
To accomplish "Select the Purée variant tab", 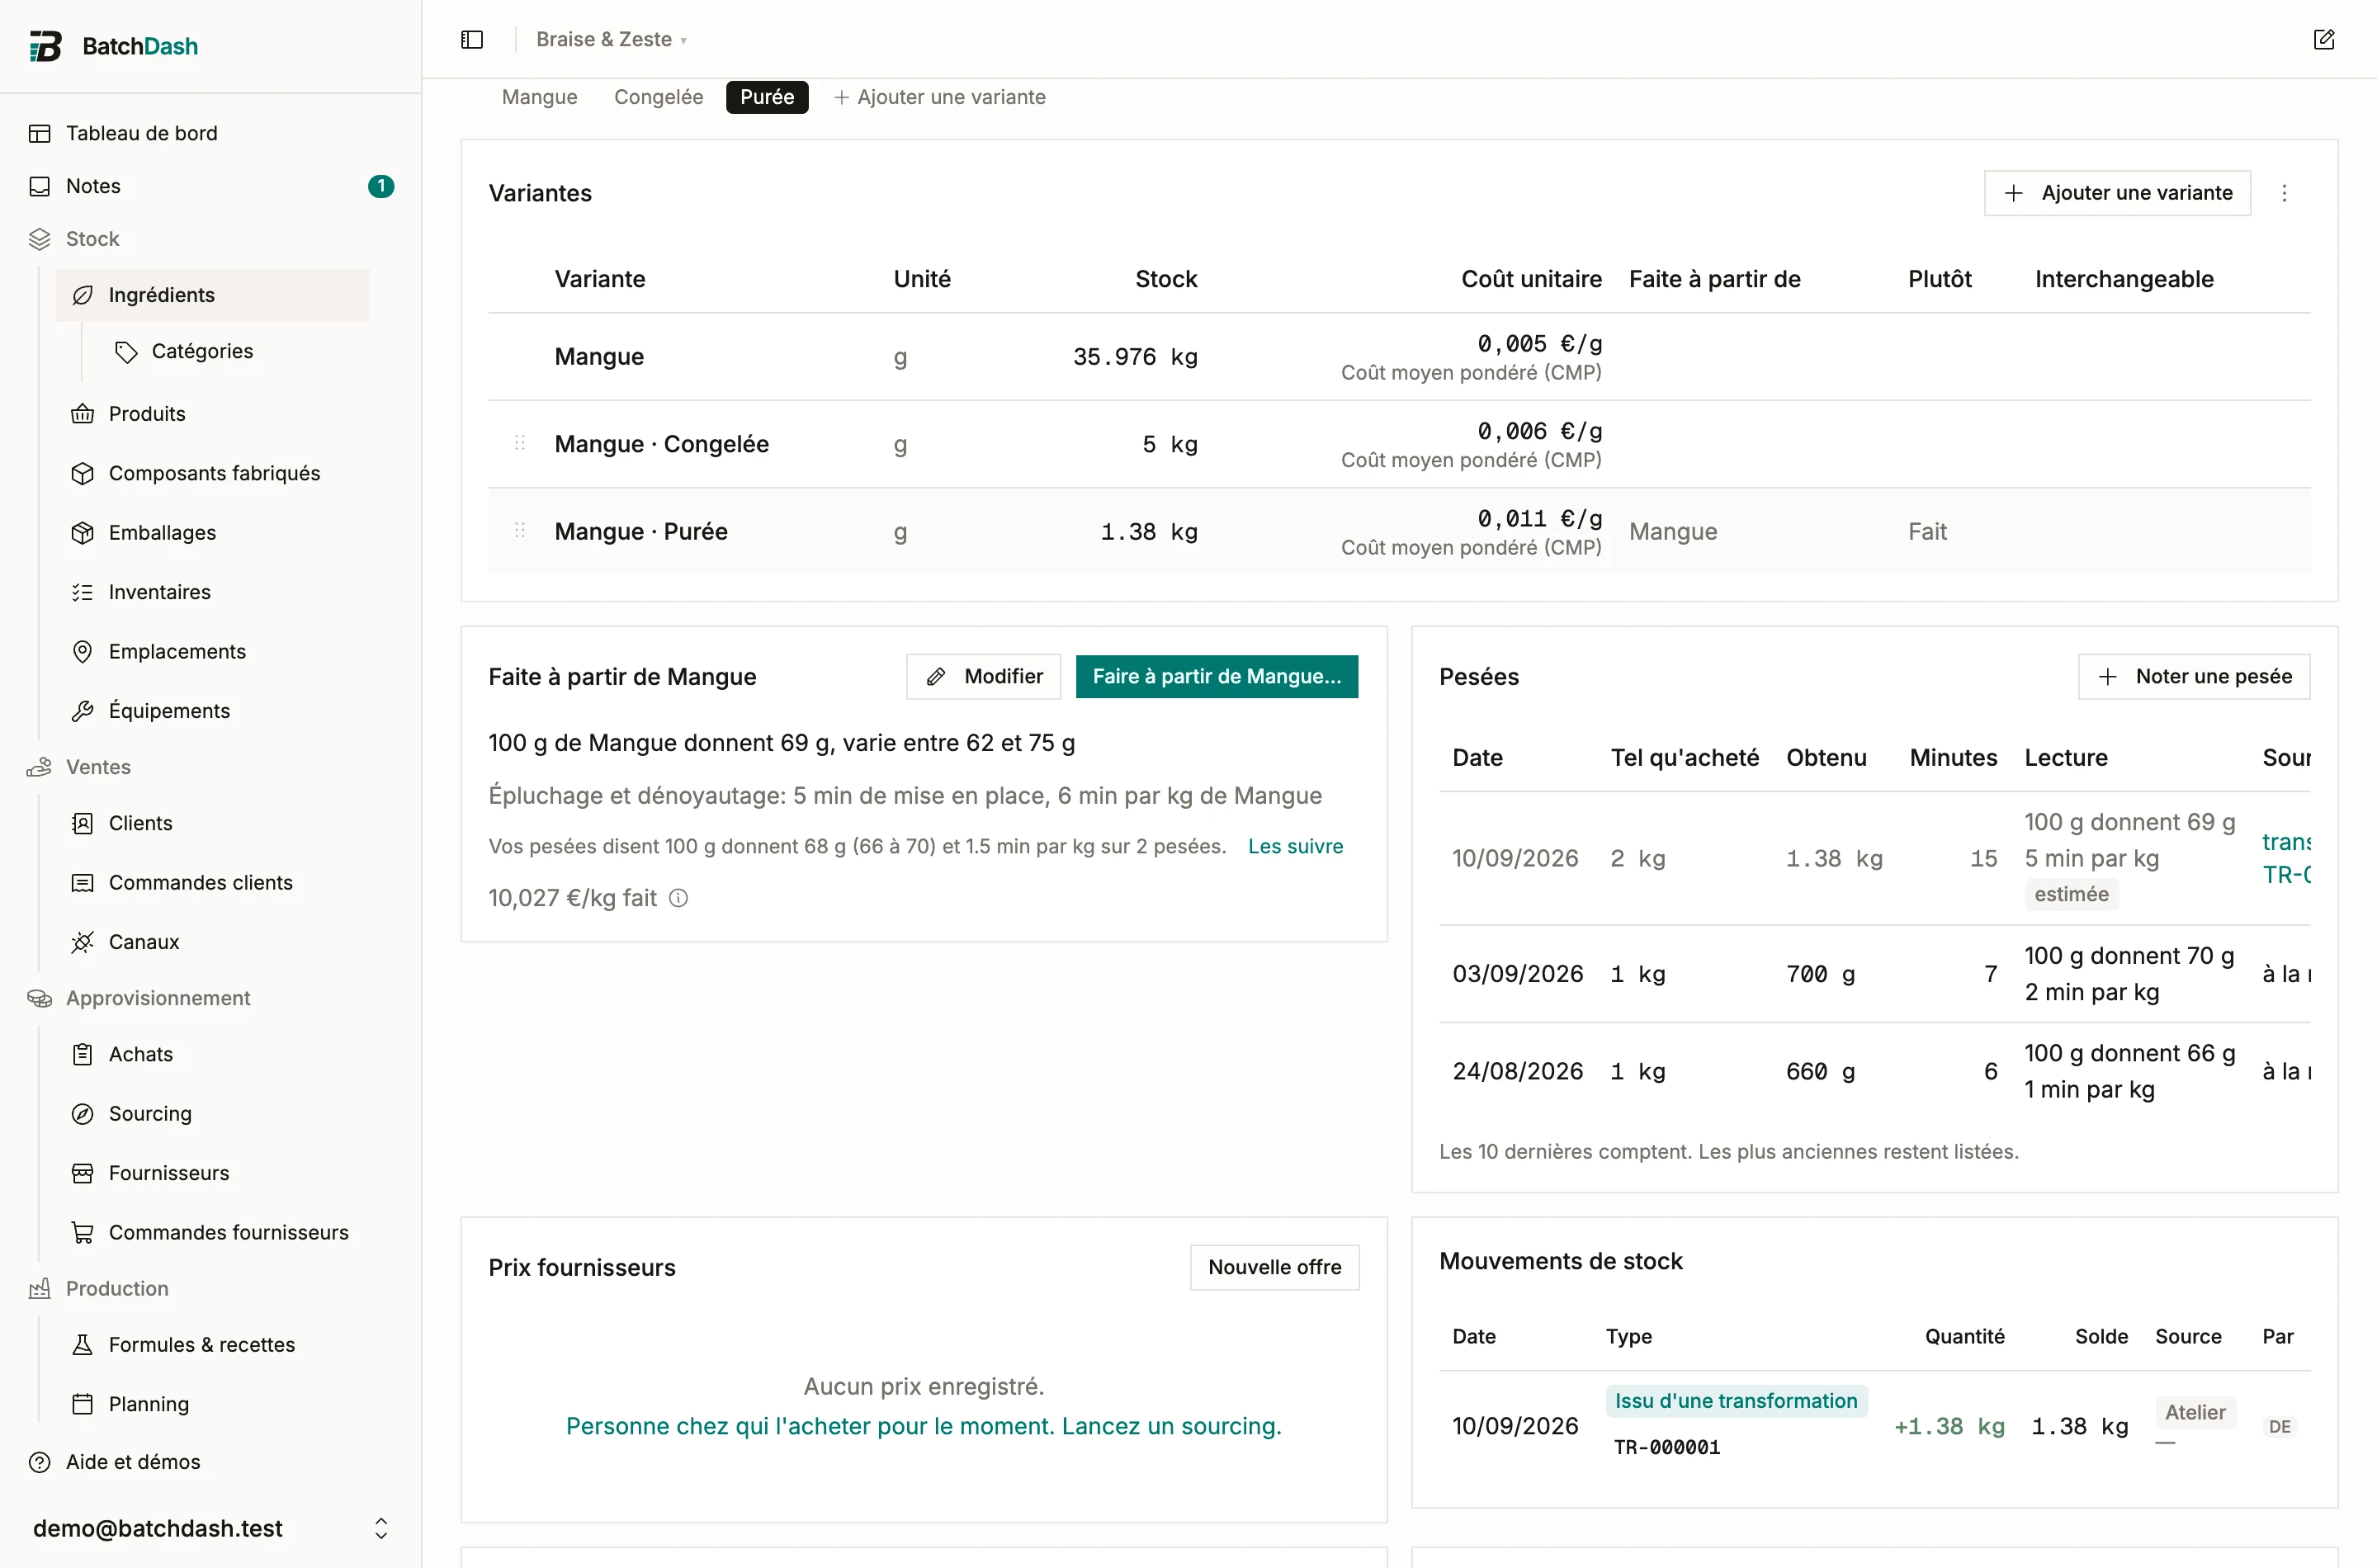I will pos(767,97).
